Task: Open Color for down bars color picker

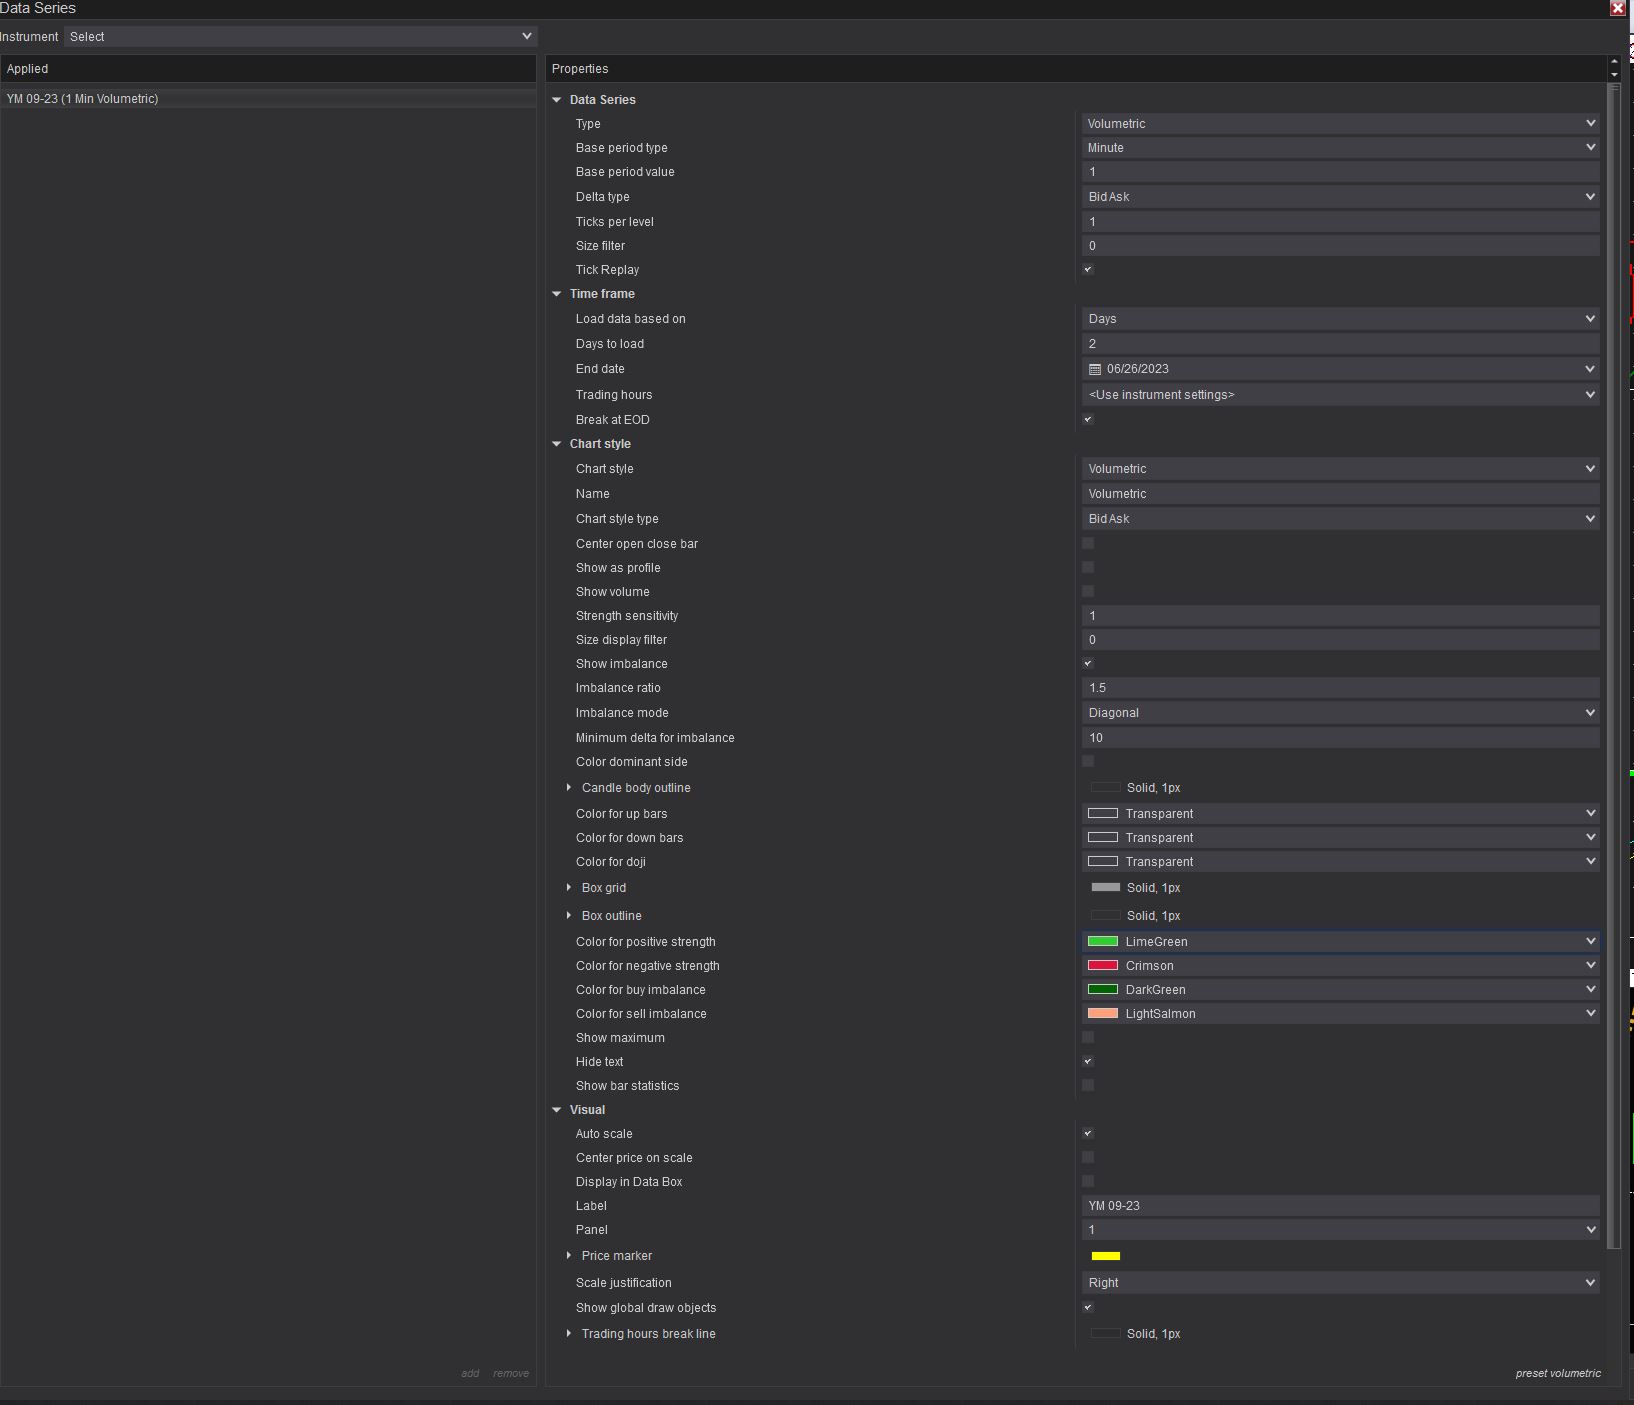Action: point(1340,838)
